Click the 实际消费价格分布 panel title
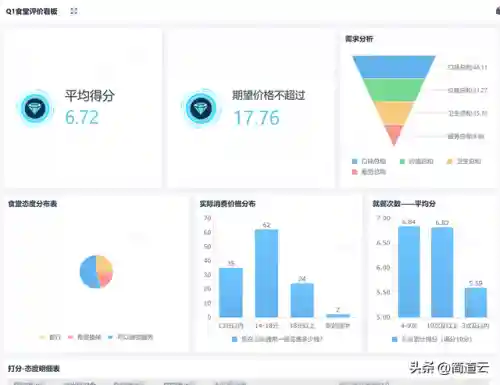This screenshot has width=500, height=385. 228,204
